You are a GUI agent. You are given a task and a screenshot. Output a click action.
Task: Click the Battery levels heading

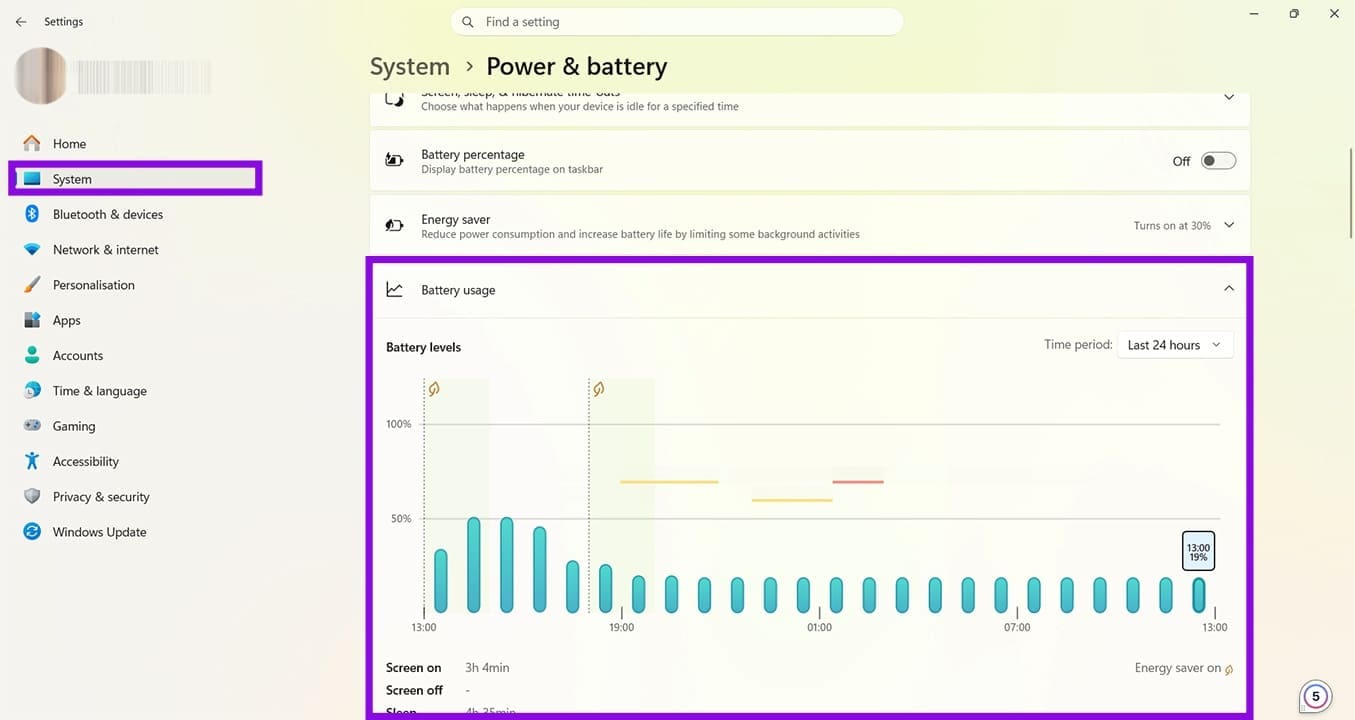click(x=424, y=347)
